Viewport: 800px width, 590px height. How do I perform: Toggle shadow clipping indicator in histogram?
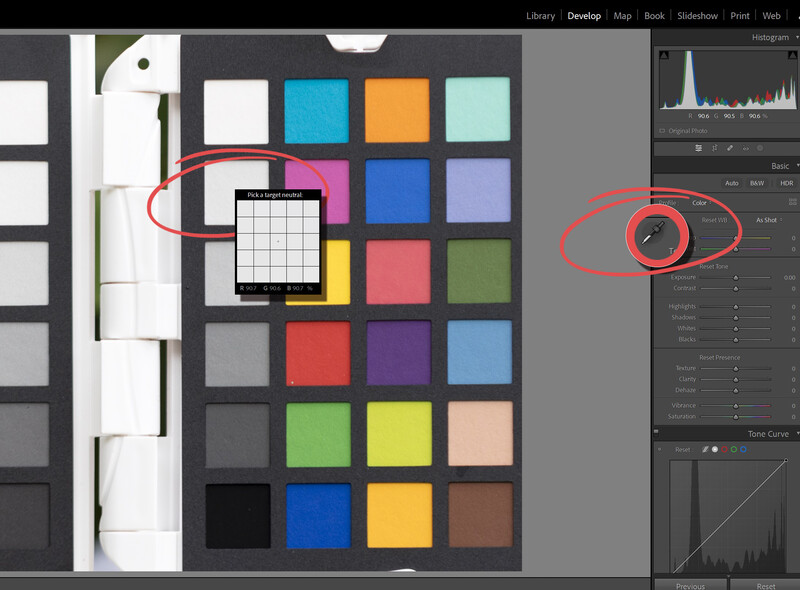point(664,55)
